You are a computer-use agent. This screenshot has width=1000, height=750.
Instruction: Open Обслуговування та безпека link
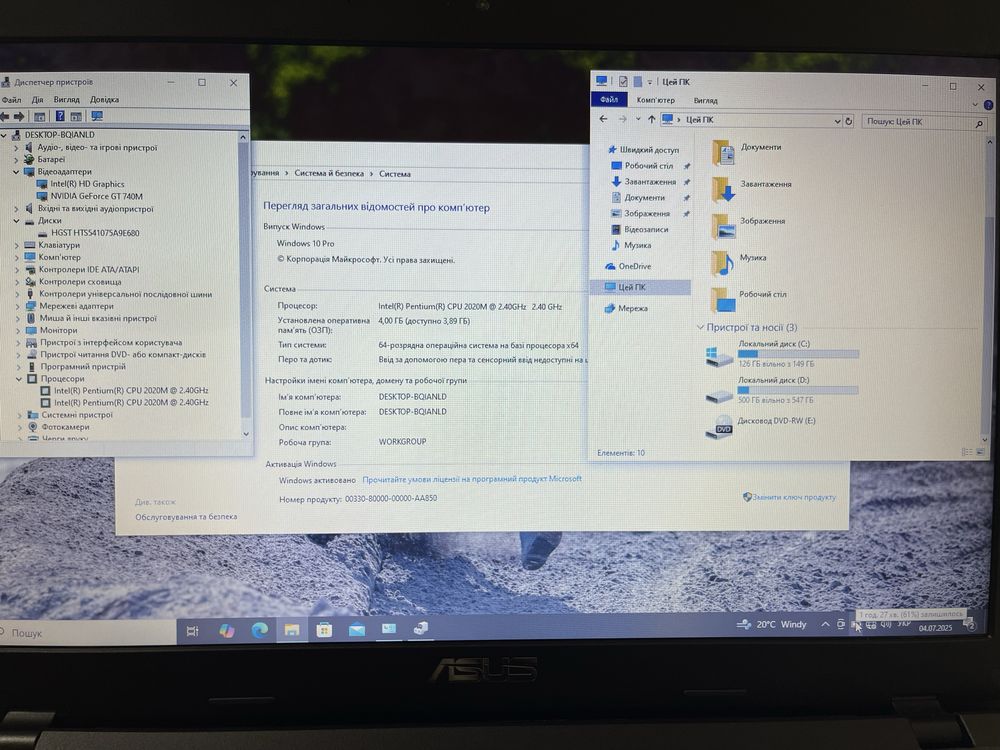[186, 517]
